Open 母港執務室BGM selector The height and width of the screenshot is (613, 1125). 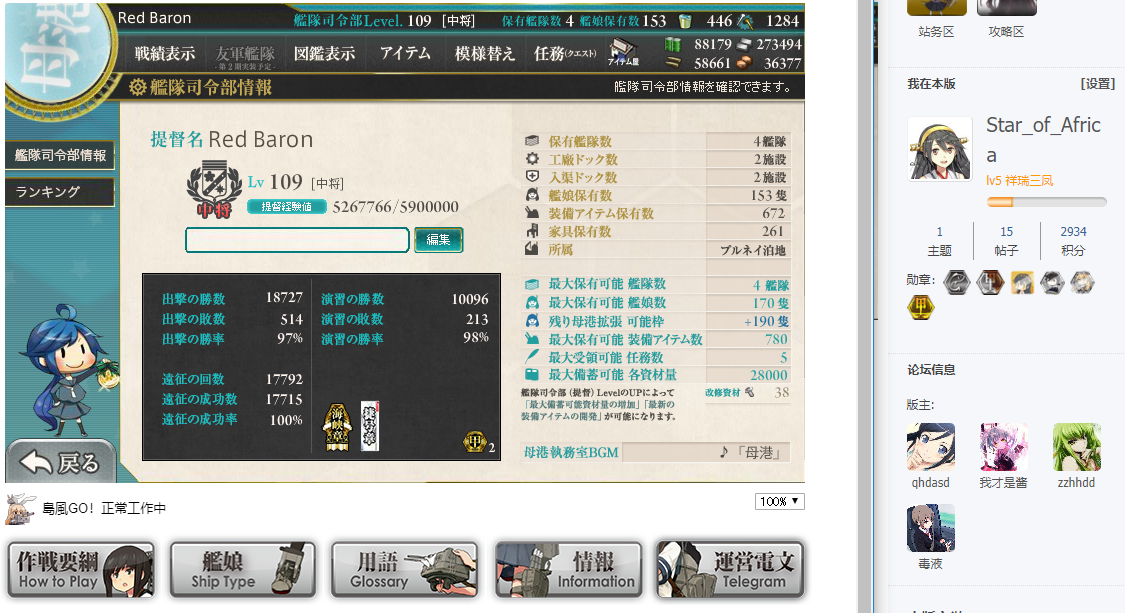(x=706, y=452)
